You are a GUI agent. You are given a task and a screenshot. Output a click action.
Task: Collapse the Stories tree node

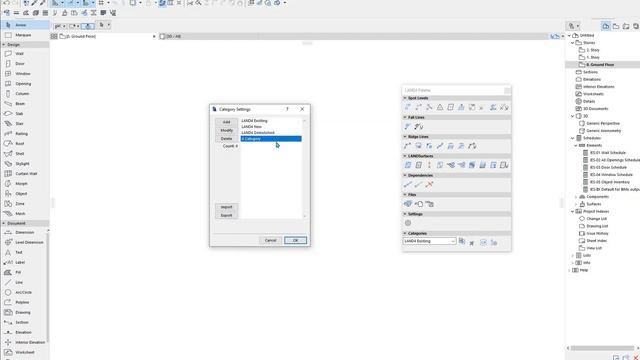[573, 43]
